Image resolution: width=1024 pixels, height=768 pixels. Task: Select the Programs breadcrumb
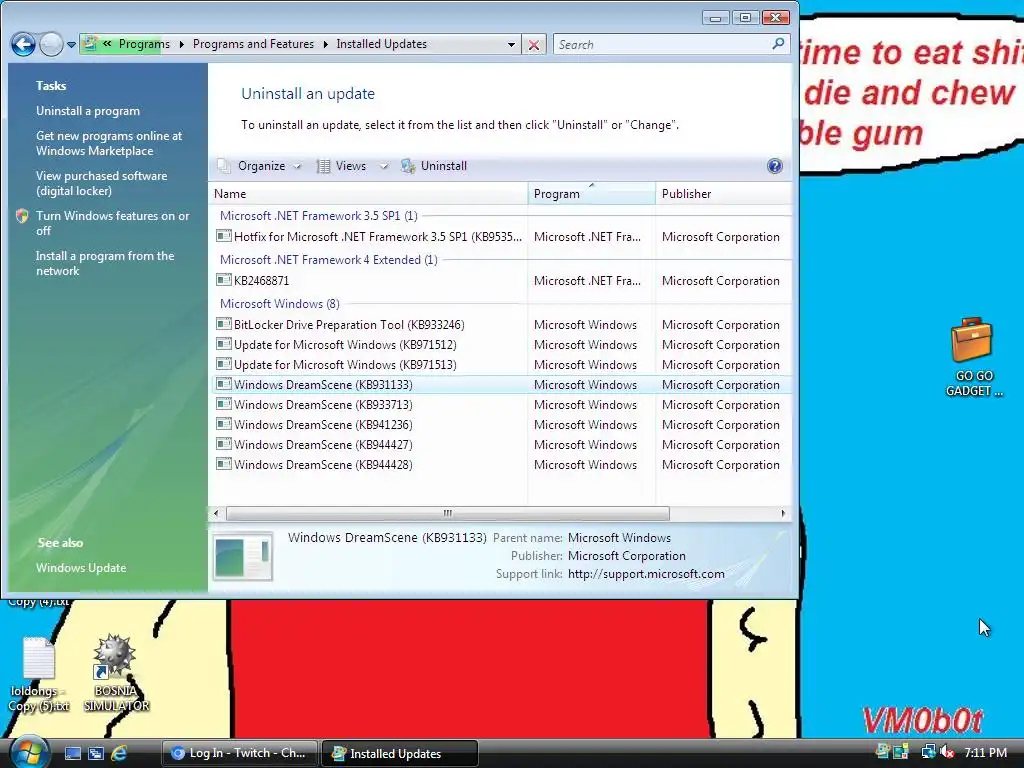point(144,44)
